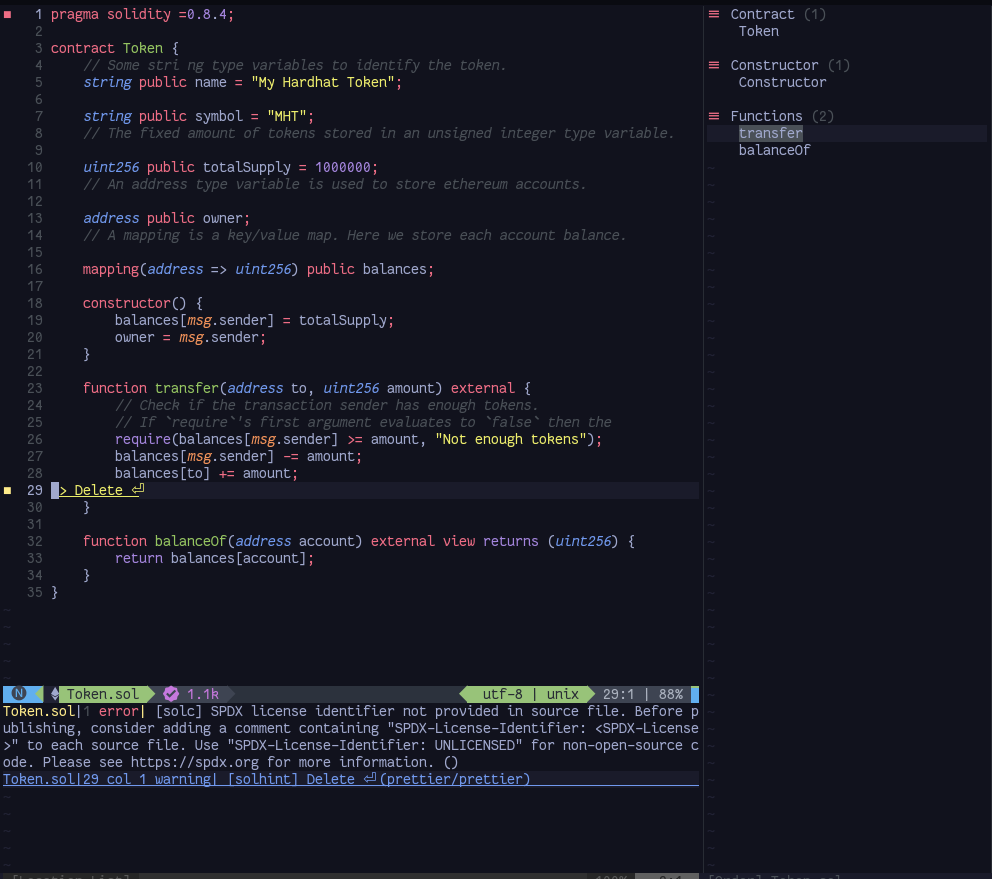This screenshot has width=992, height=879.
Task: Click the contract Token declaration
Action: coord(115,48)
